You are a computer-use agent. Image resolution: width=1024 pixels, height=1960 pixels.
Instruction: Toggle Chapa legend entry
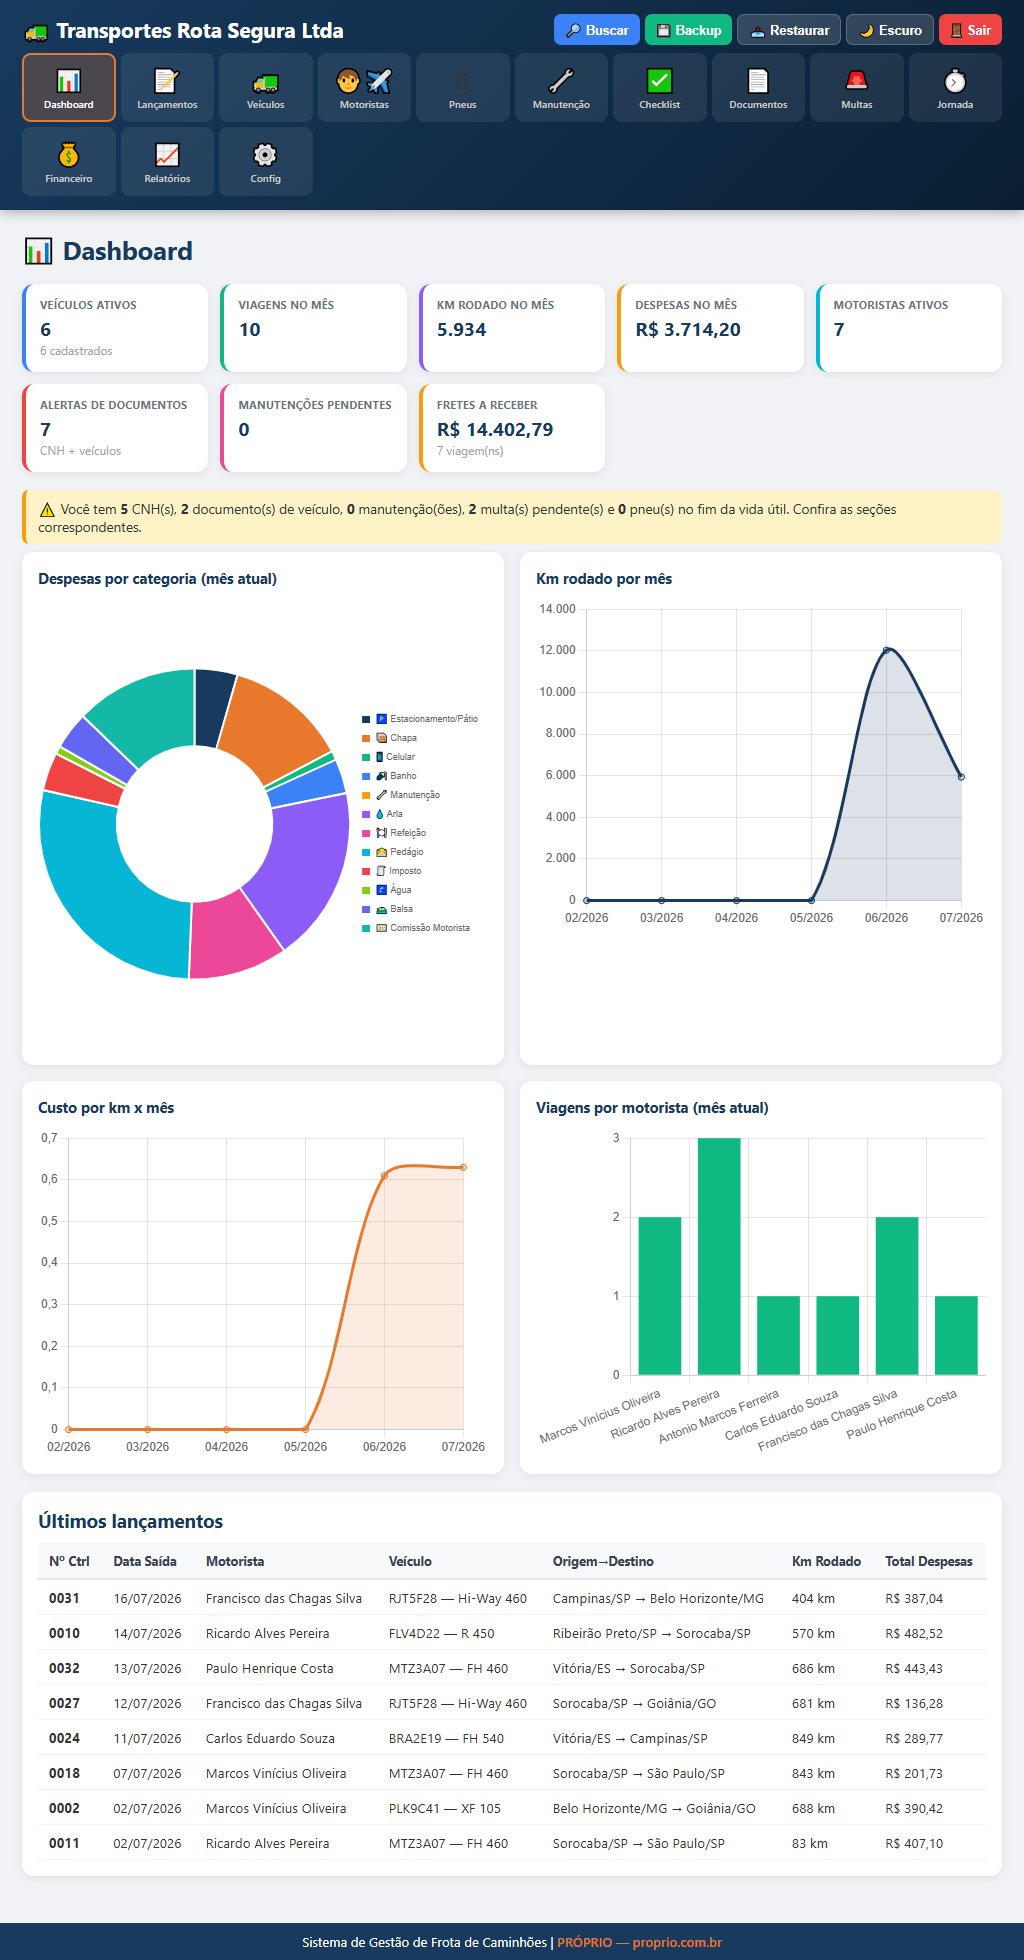tap(389, 738)
